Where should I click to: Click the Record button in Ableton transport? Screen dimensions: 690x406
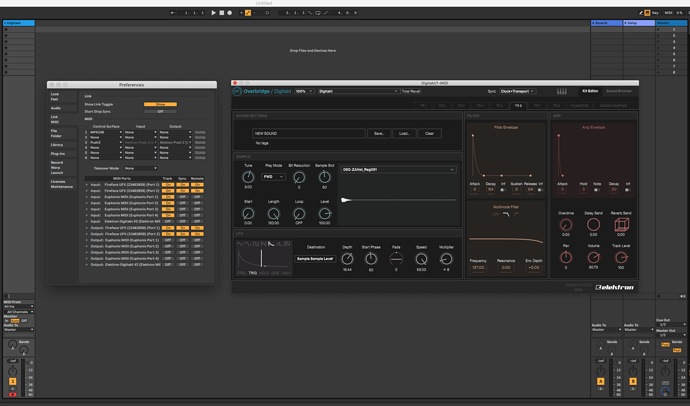click(x=230, y=13)
